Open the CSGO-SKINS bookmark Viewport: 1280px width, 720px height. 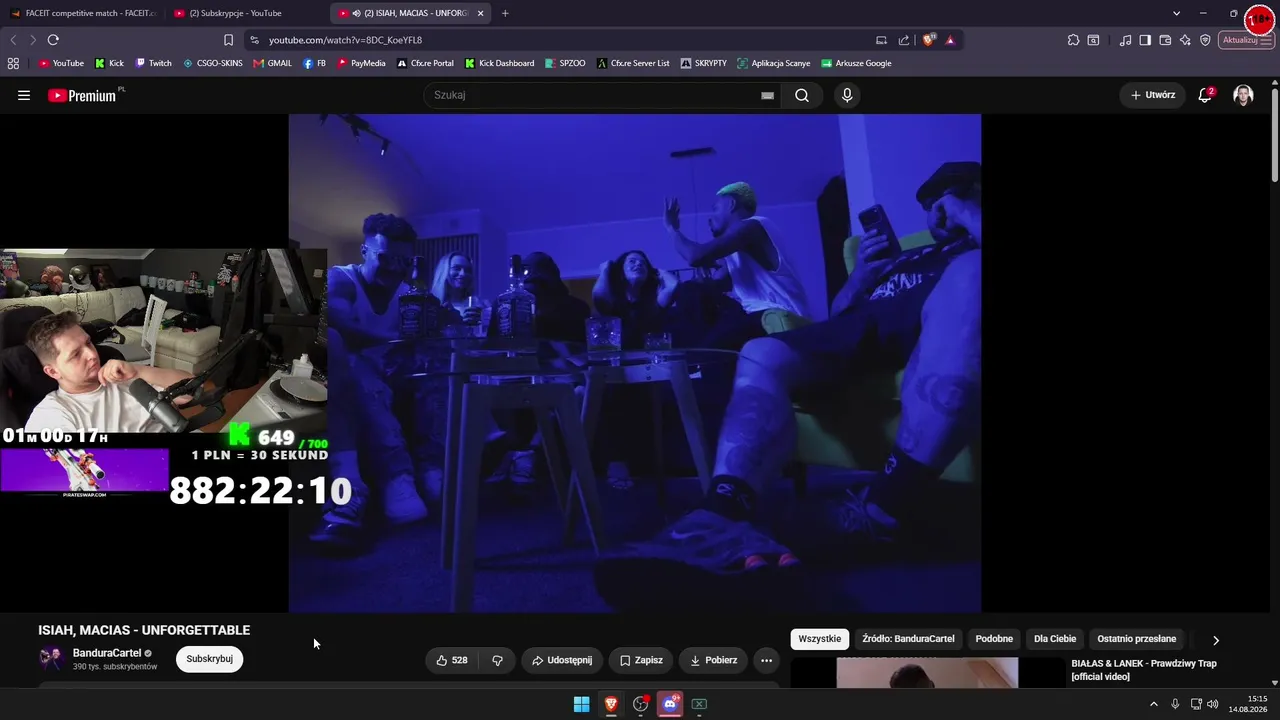[x=212, y=63]
